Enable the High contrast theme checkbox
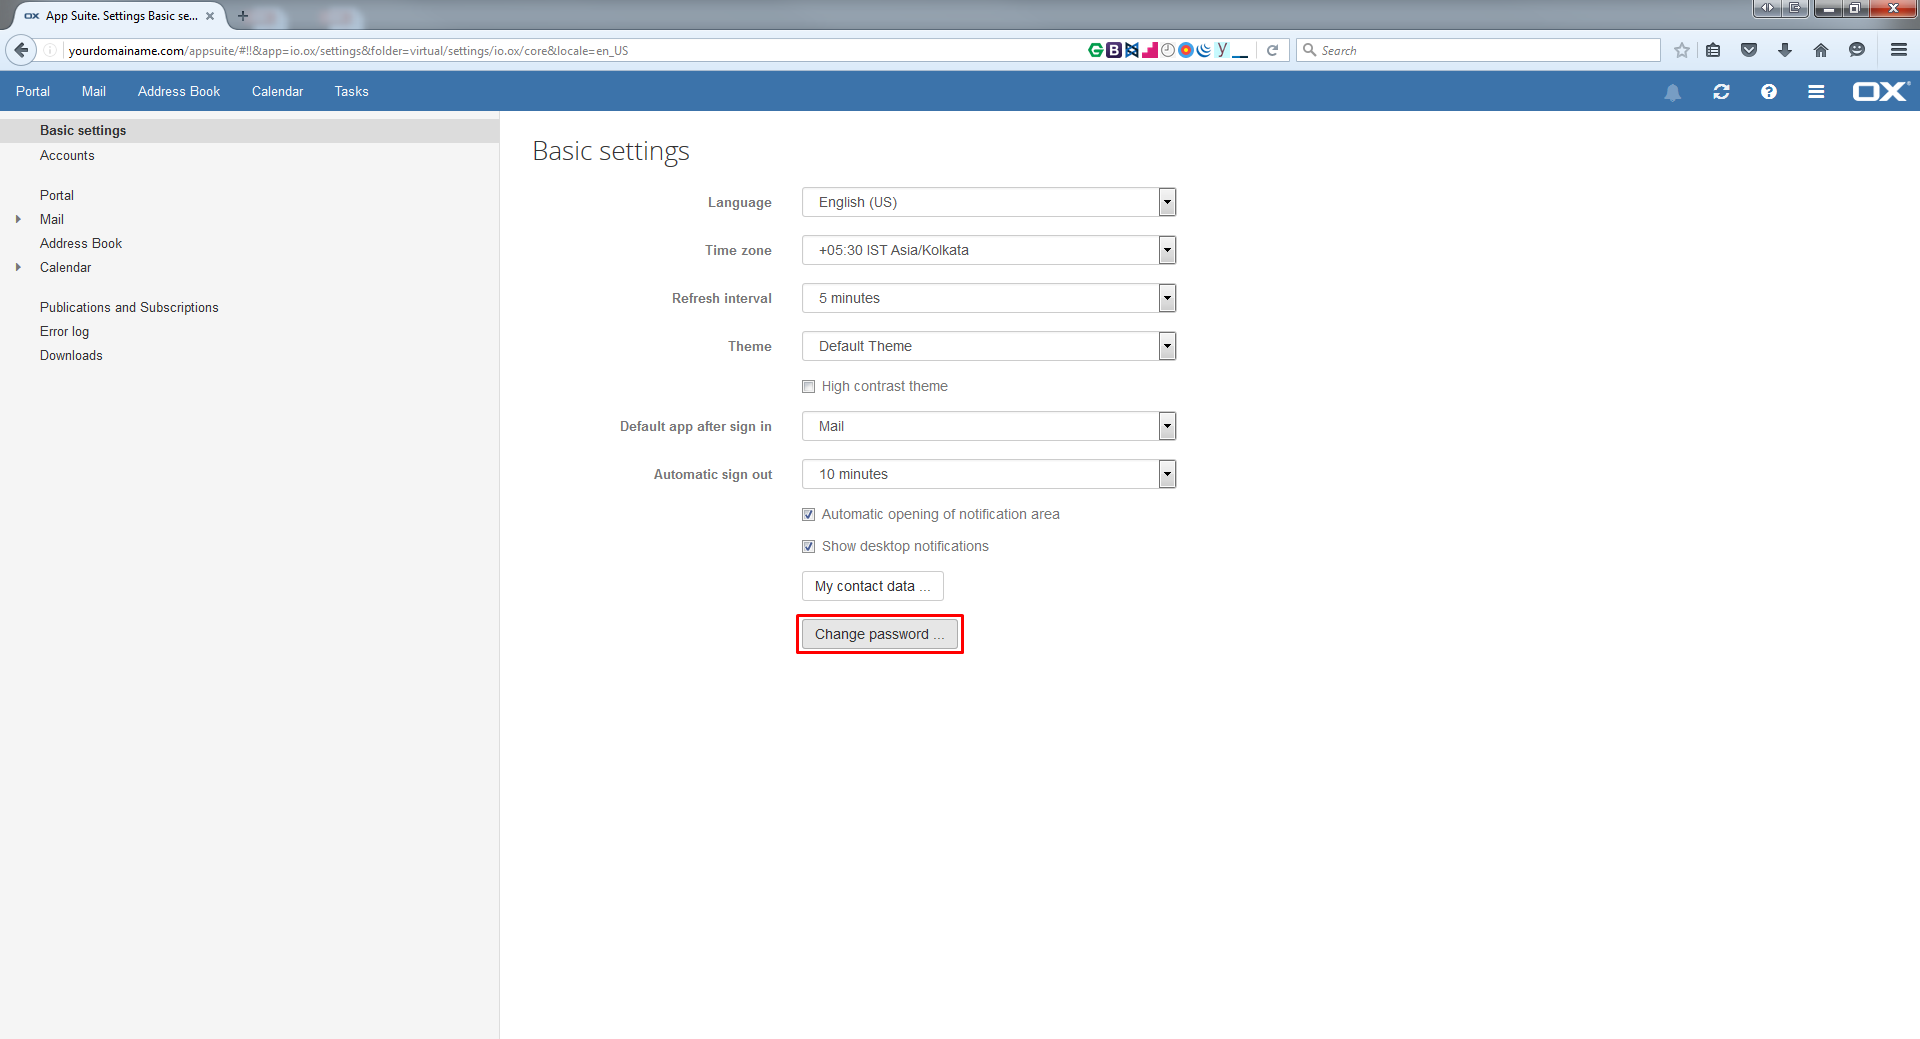 point(808,387)
